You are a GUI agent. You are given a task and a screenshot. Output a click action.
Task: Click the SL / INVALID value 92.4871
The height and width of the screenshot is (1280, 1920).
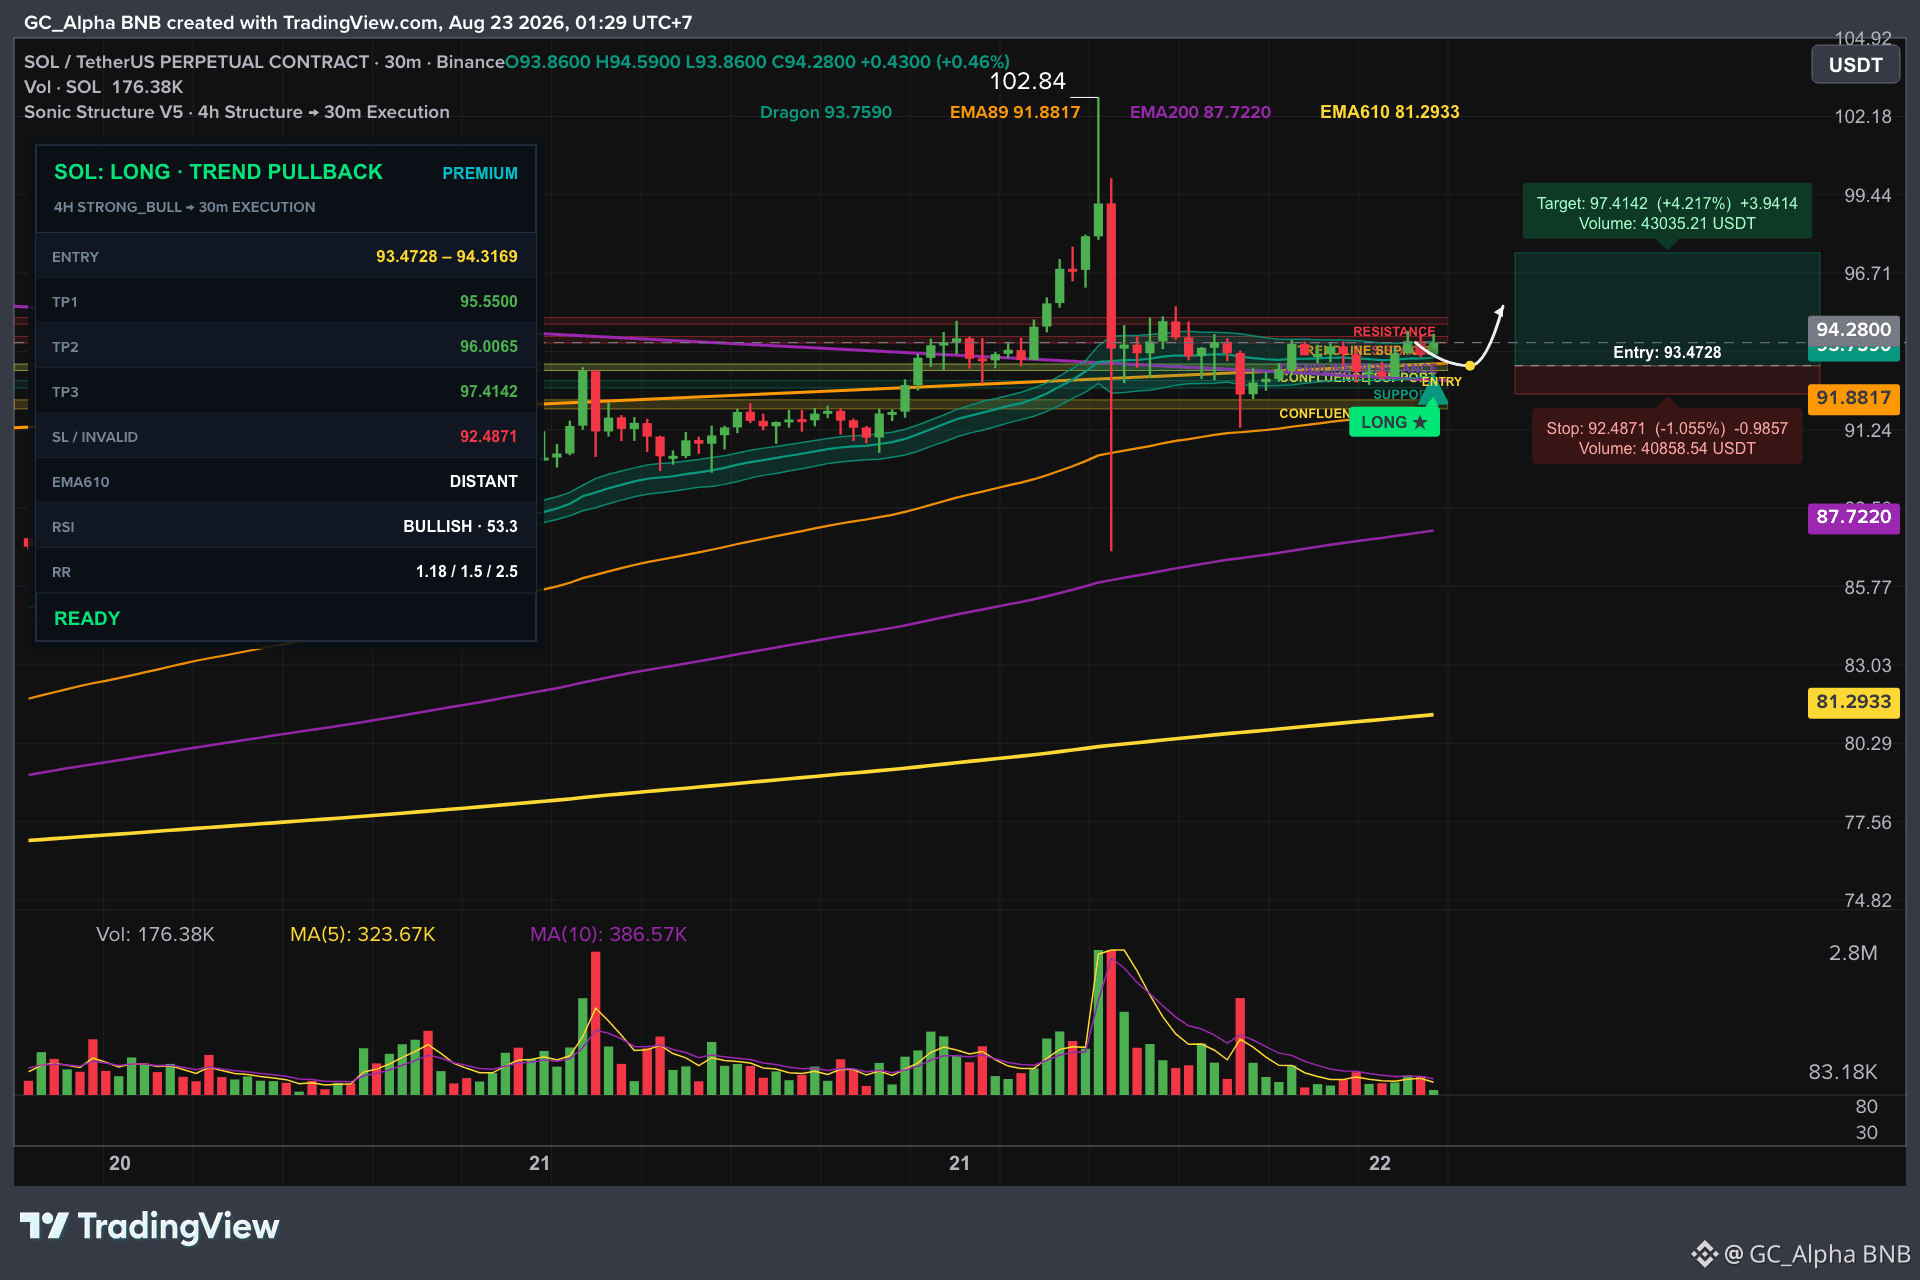[488, 436]
